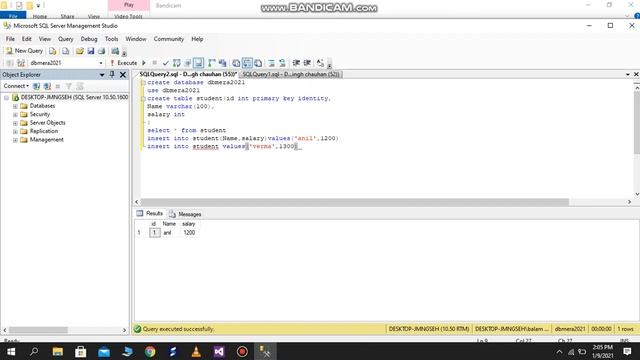Click the Windows Start button

tap(11, 351)
